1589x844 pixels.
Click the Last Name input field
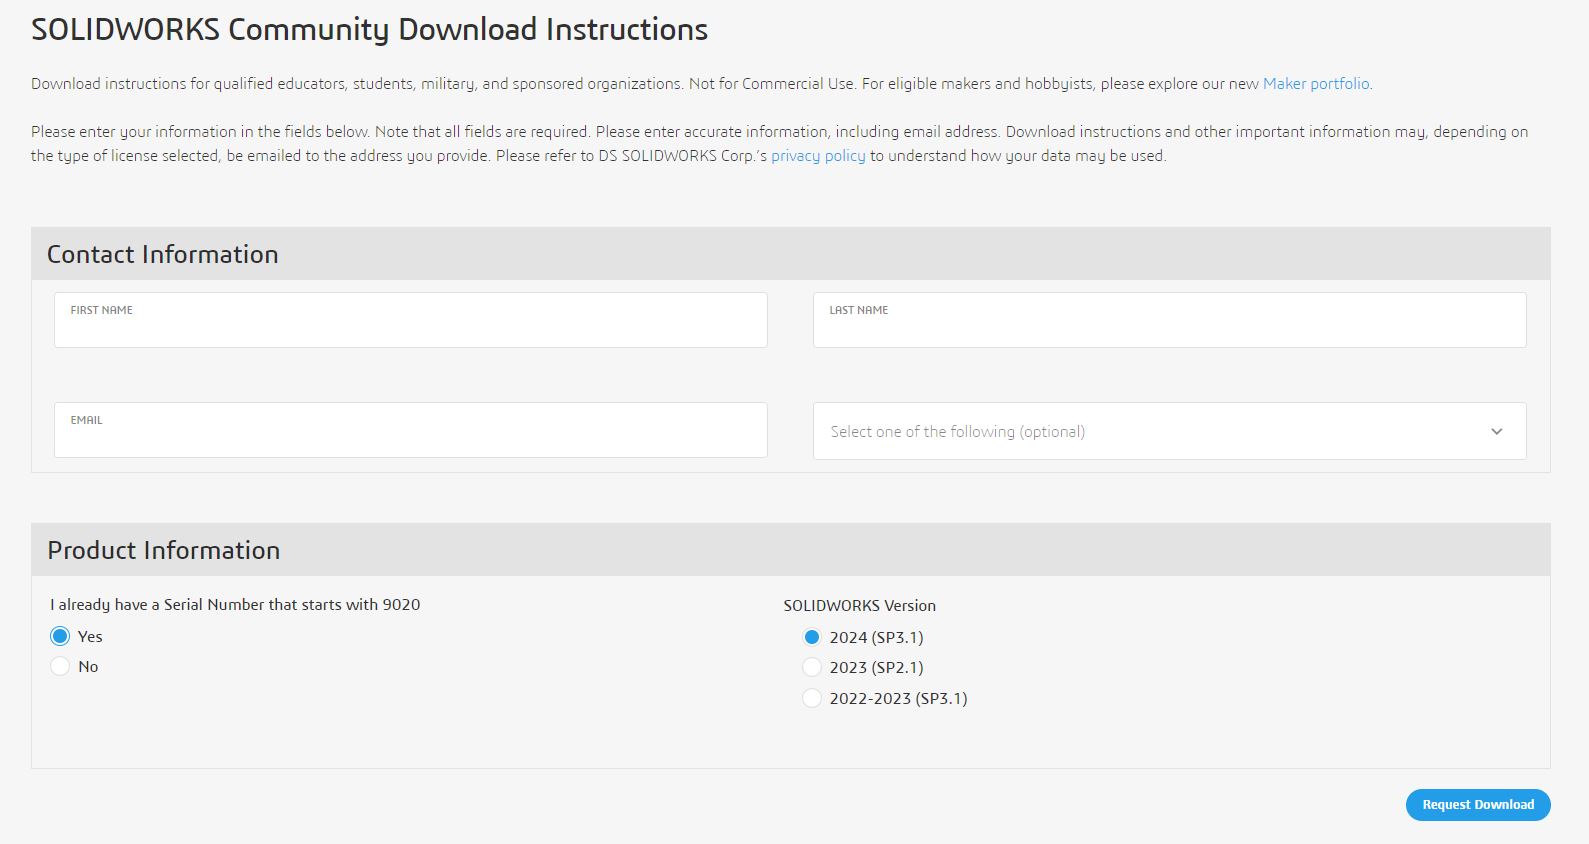pyautogui.click(x=1169, y=320)
